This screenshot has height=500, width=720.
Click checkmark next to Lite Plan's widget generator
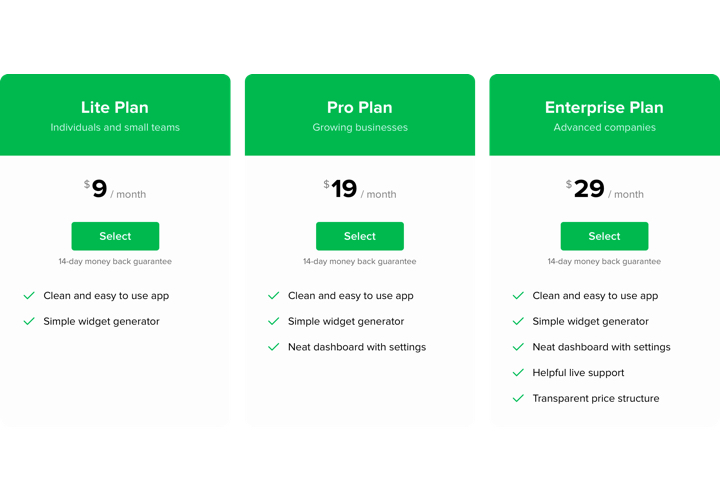pos(29,321)
